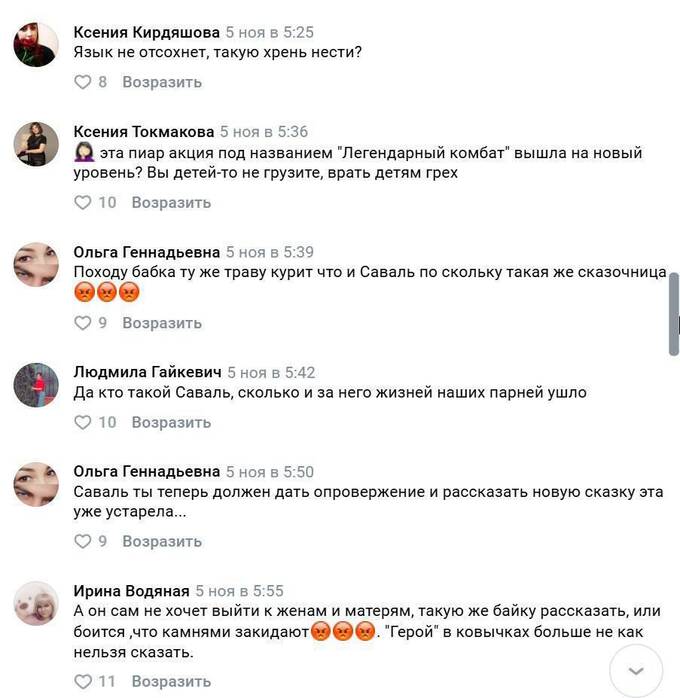Open timestamp 5 ноя в 5:42 link

(x=271, y=372)
